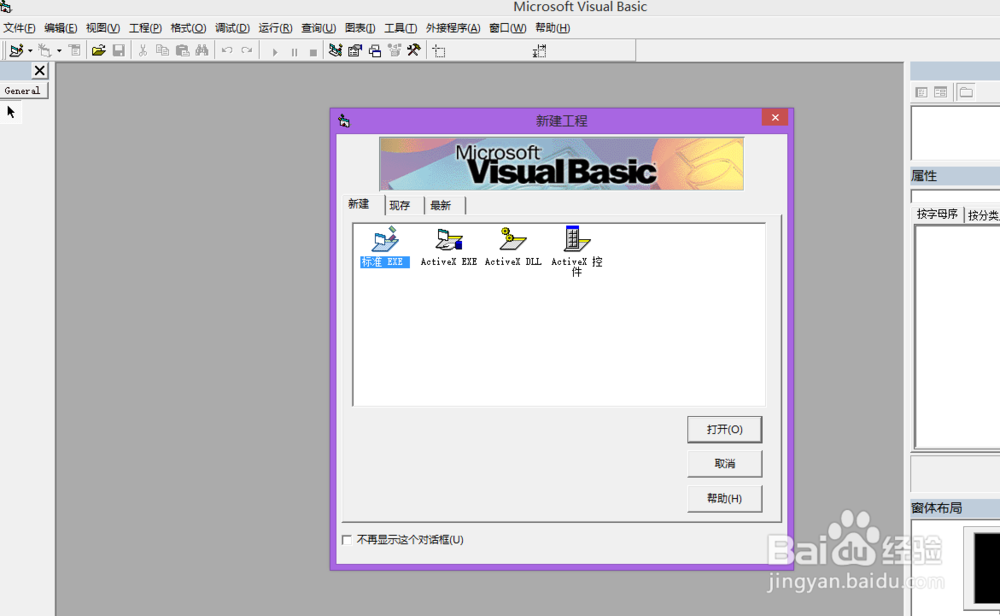Viewport: 1000px width, 616px height.
Task: Select the ActiveX DLL project type
Action: pyautogui.click(x=513, y=247)
